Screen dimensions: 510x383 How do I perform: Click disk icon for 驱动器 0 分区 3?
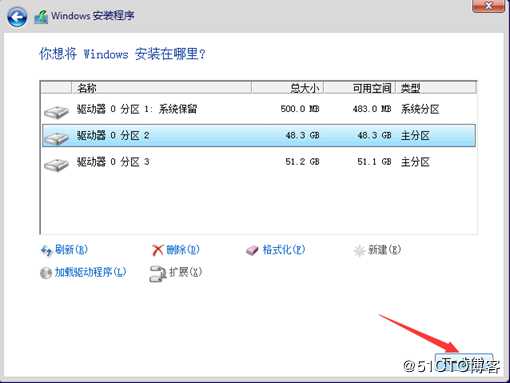56,164
